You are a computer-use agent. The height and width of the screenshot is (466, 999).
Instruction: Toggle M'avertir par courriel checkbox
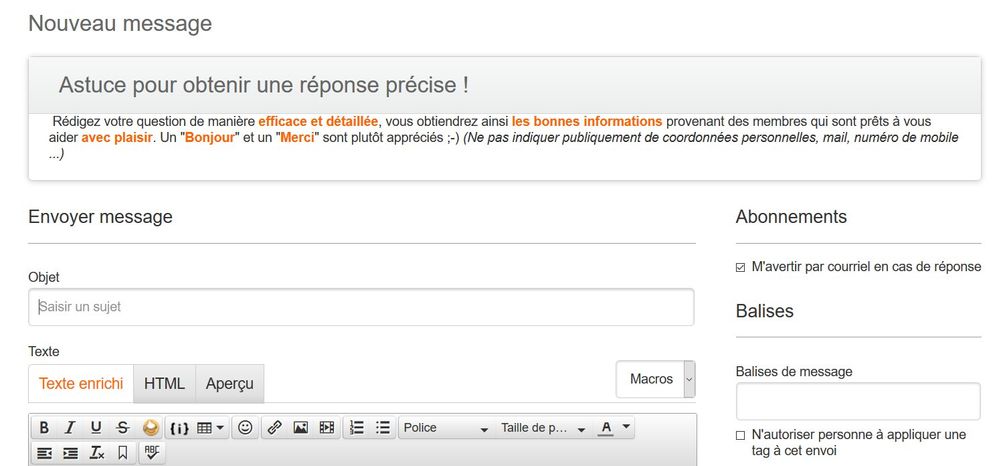(x=740, y=268)
